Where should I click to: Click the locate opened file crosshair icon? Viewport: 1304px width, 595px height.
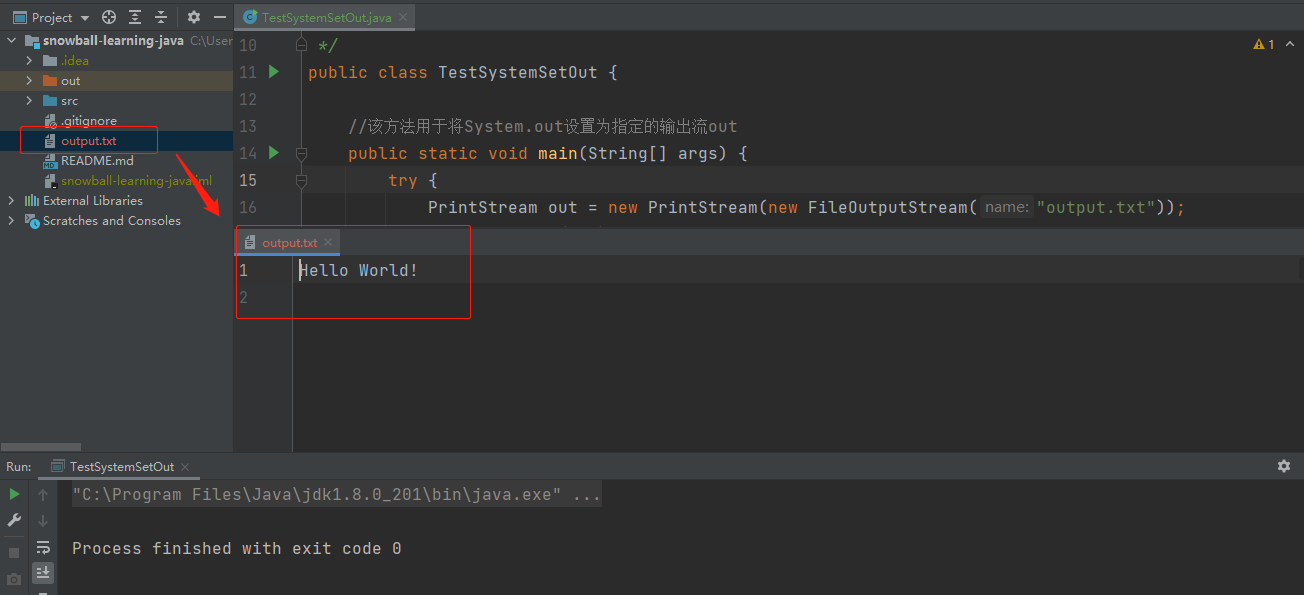coord(109,17)
